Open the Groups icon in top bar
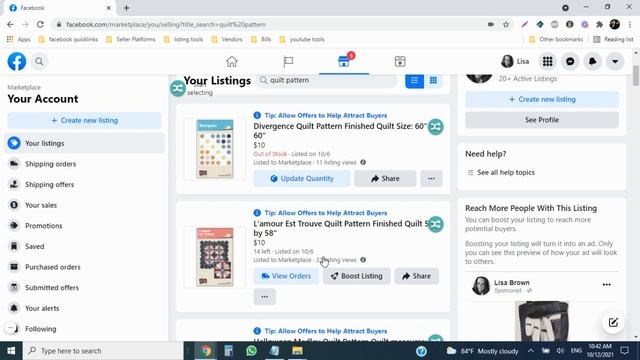This screenshot has width=640, height=360. click(x=400, y=62)
